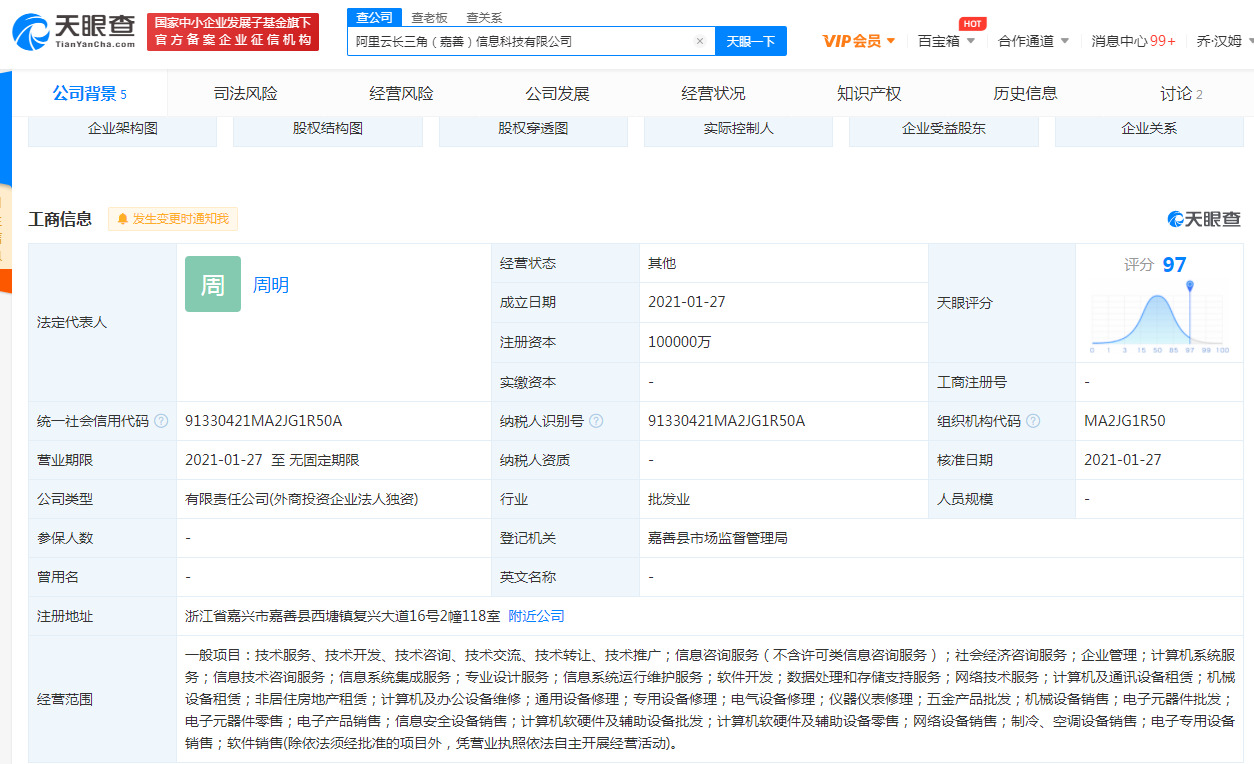Select the 经营状况 tab
Image resolution: width=1254 pixels, height=764 pixels.
713,94
